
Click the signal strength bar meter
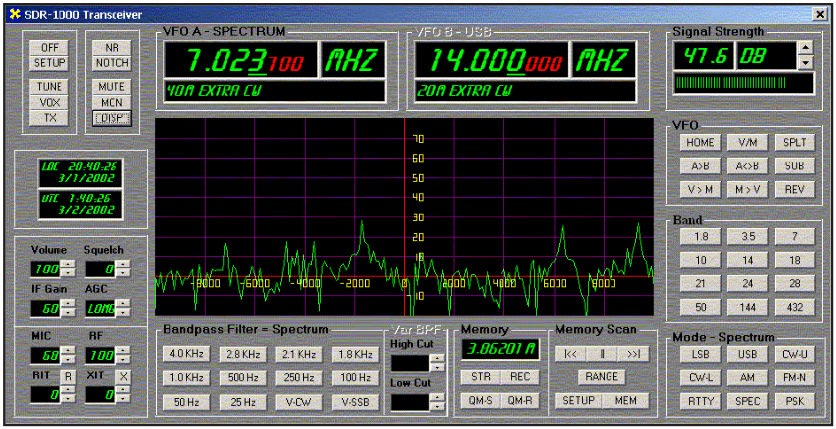pyautogui.click(x=743, y=83)
